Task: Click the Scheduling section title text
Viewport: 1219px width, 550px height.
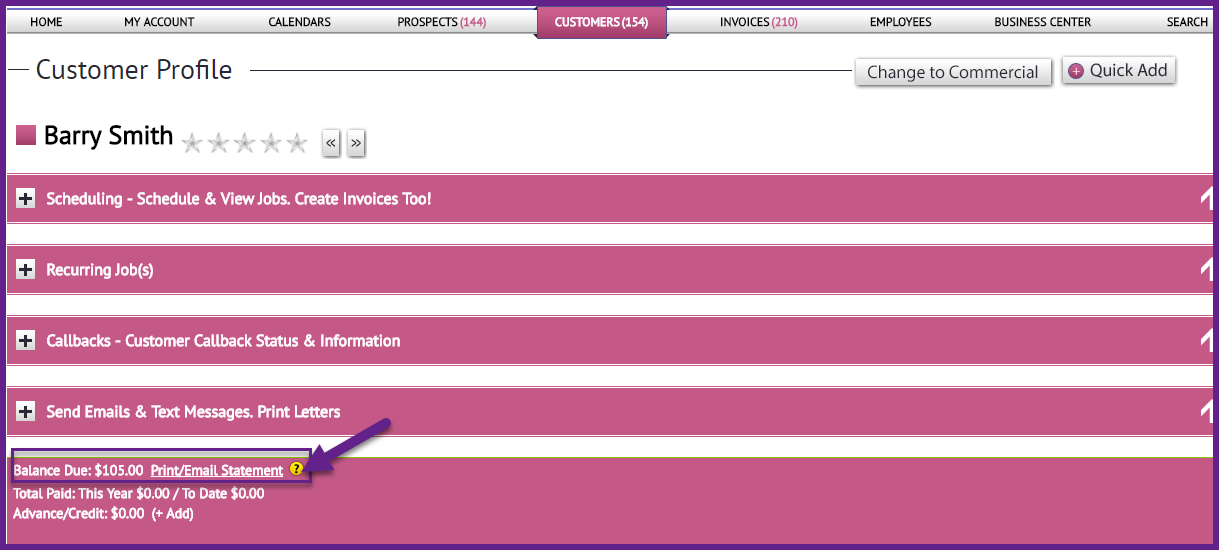Action: [239, 199]
